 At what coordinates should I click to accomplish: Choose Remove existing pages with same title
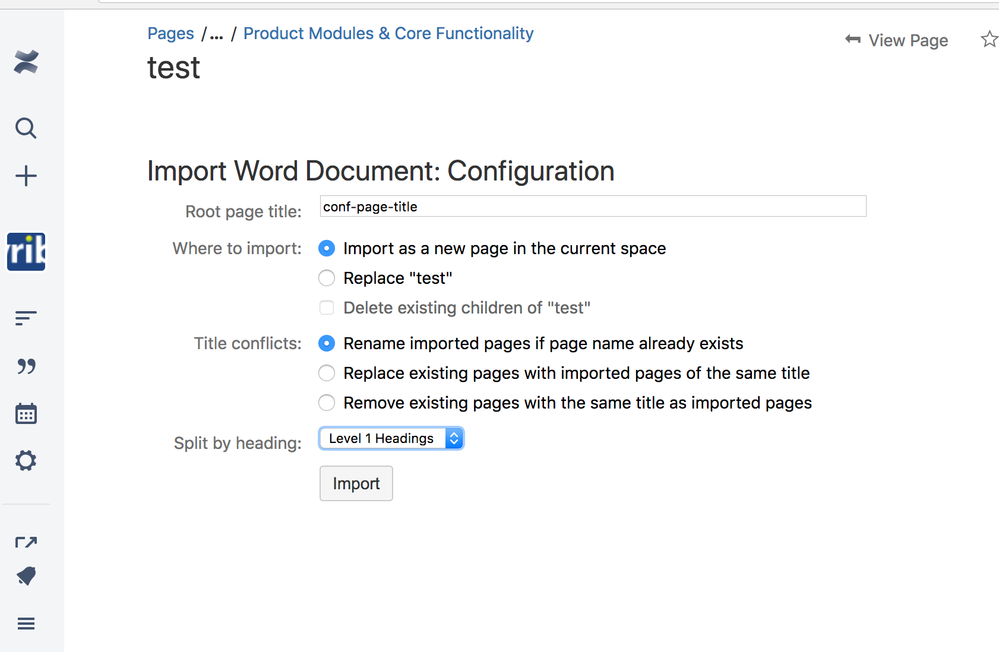point(326,403)
